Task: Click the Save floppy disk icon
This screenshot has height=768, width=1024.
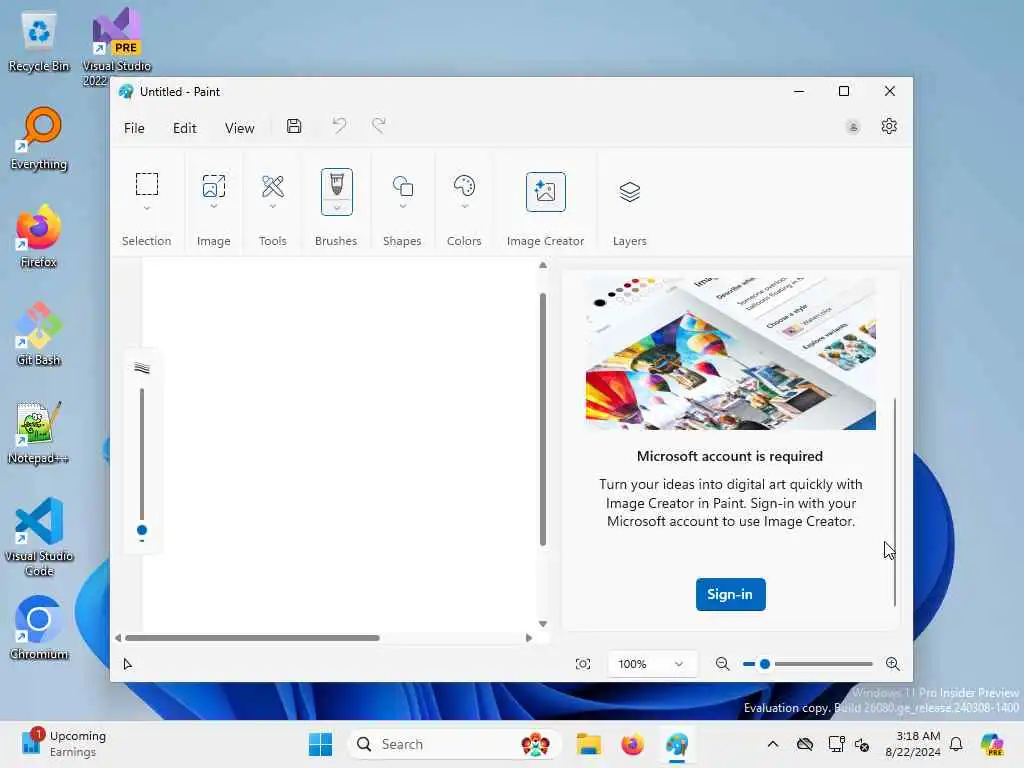Action: (x=294, y=126)
